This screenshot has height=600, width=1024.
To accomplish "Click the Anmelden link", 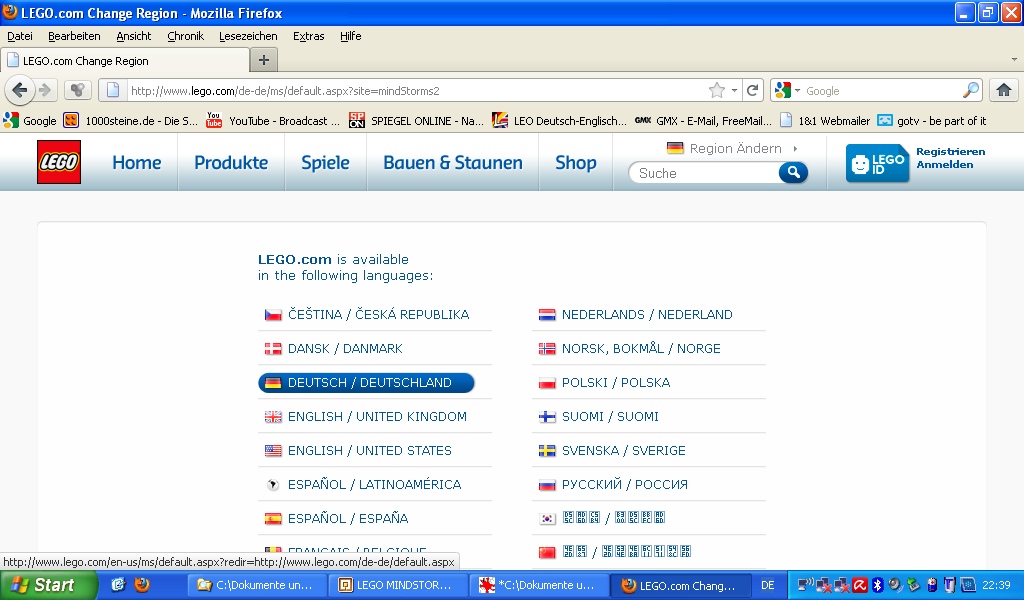I will pos(944,165).
